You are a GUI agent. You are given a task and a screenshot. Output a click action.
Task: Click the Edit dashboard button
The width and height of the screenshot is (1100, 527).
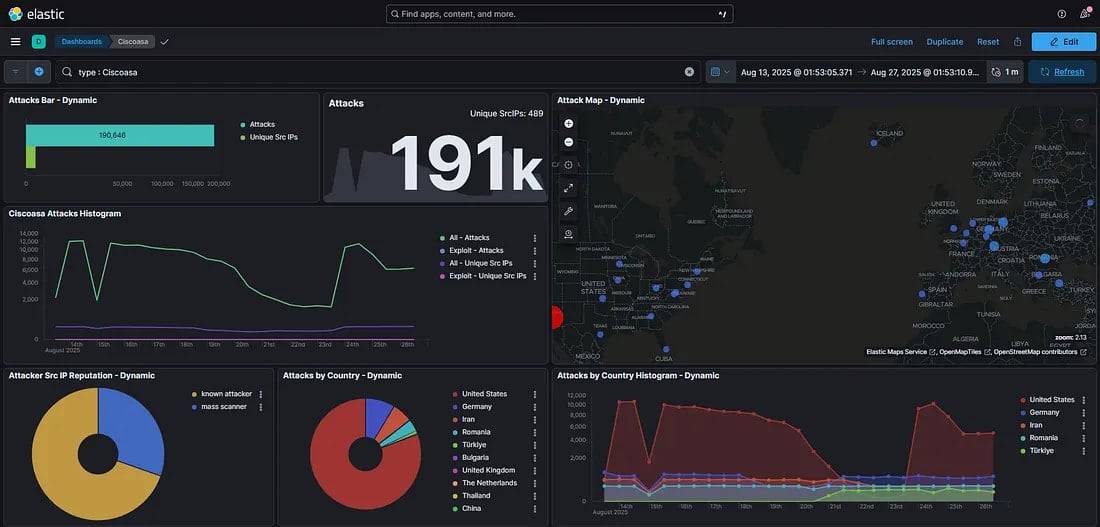click(x=1063, y=42)
